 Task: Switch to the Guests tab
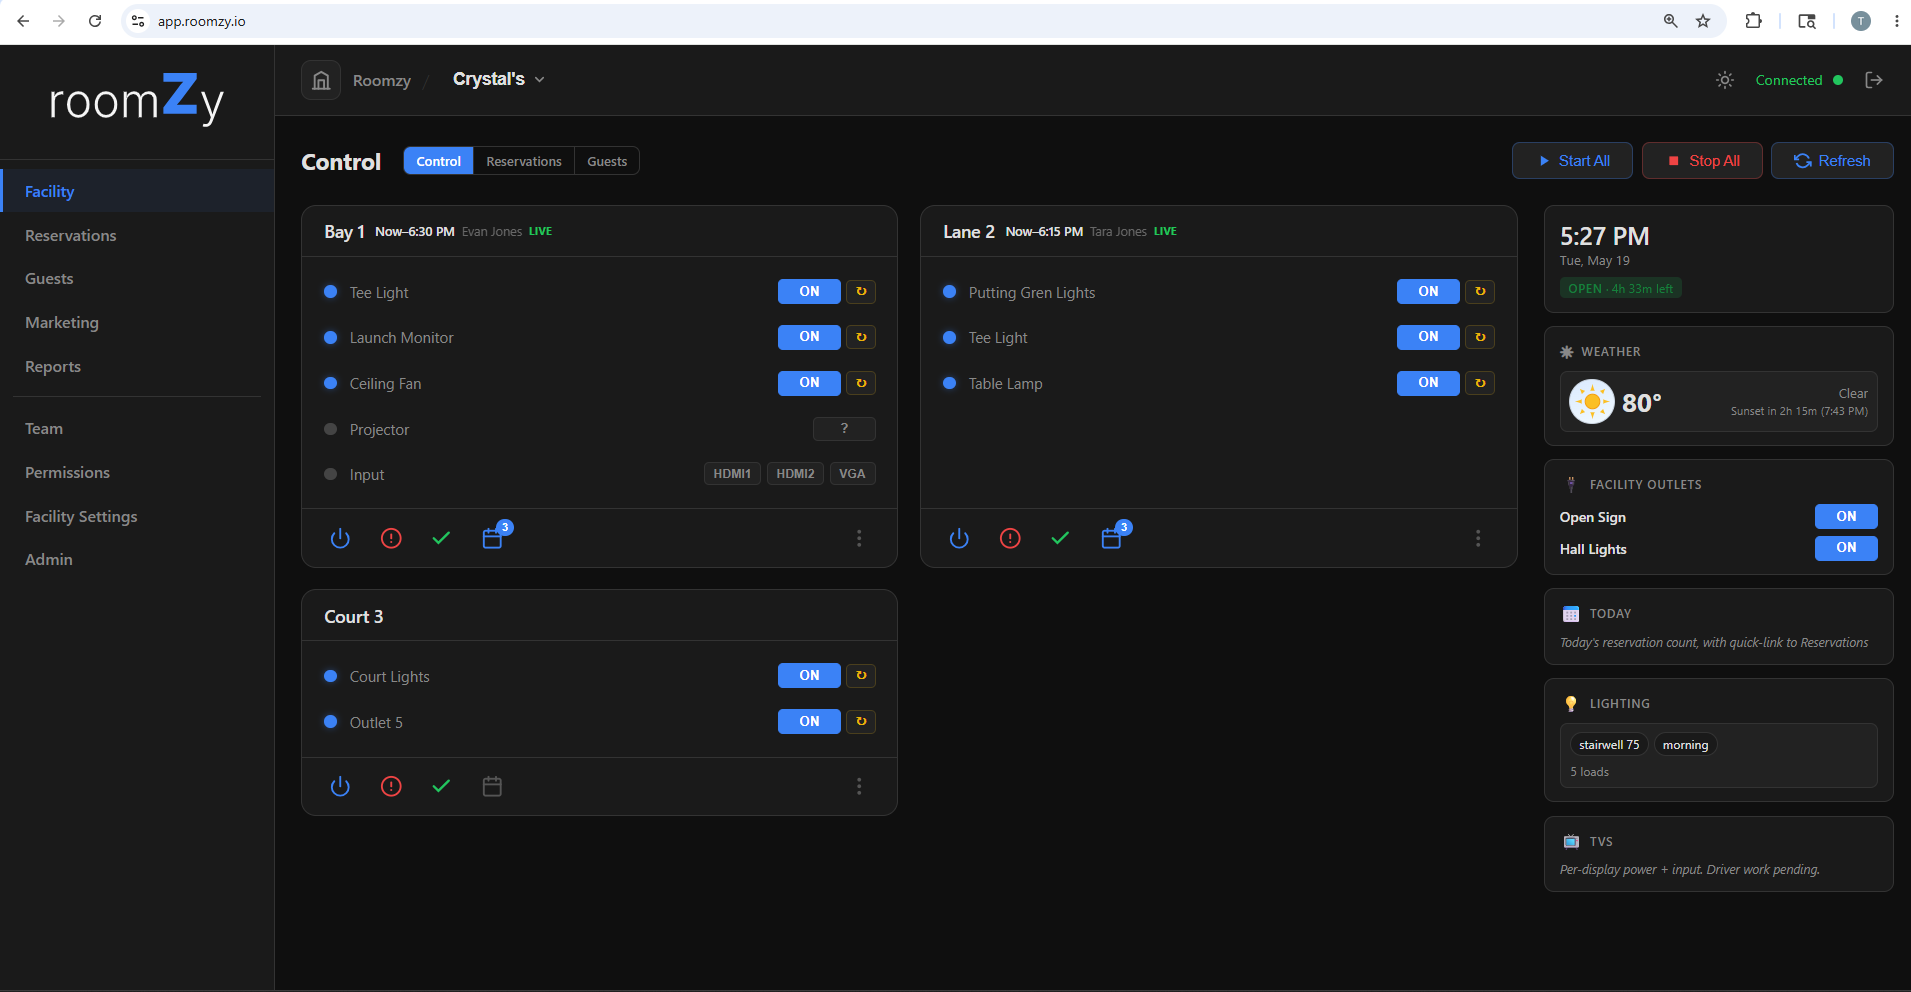coord(607,161)
